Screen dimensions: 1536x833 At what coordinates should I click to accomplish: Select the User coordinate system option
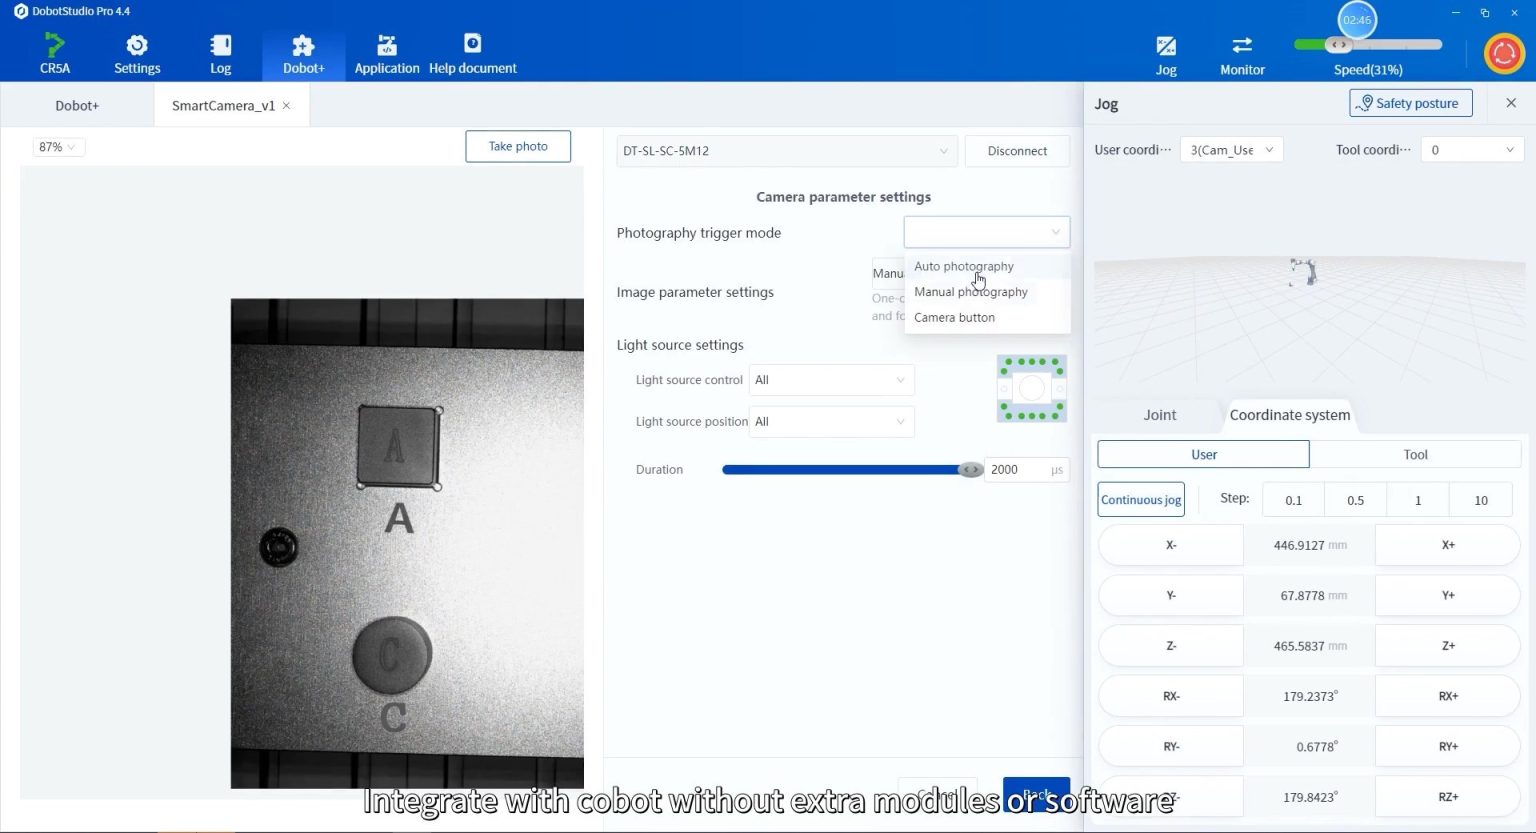[1203, 455]
